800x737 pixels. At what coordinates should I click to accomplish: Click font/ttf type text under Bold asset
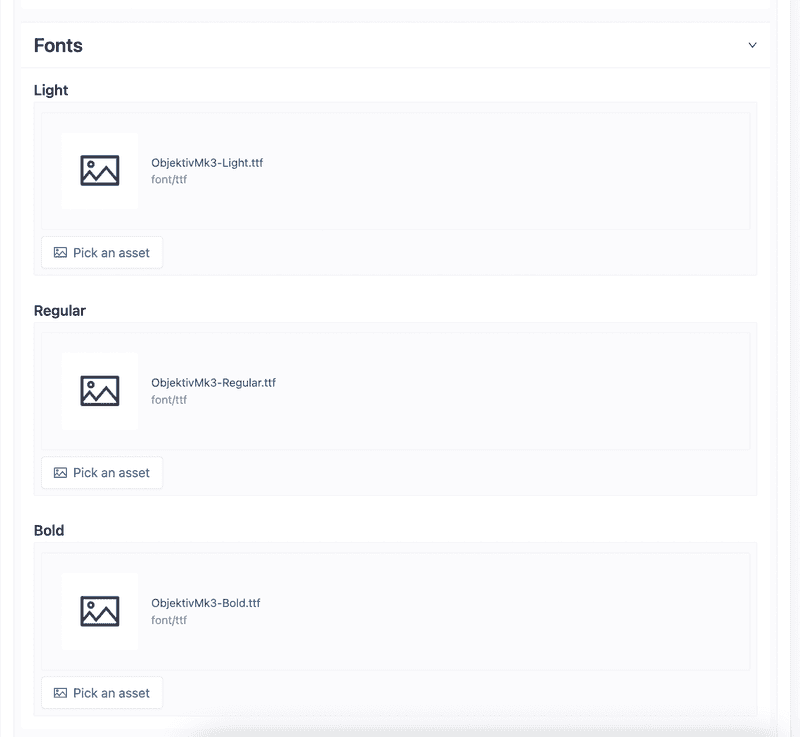[x=169, y=620]
